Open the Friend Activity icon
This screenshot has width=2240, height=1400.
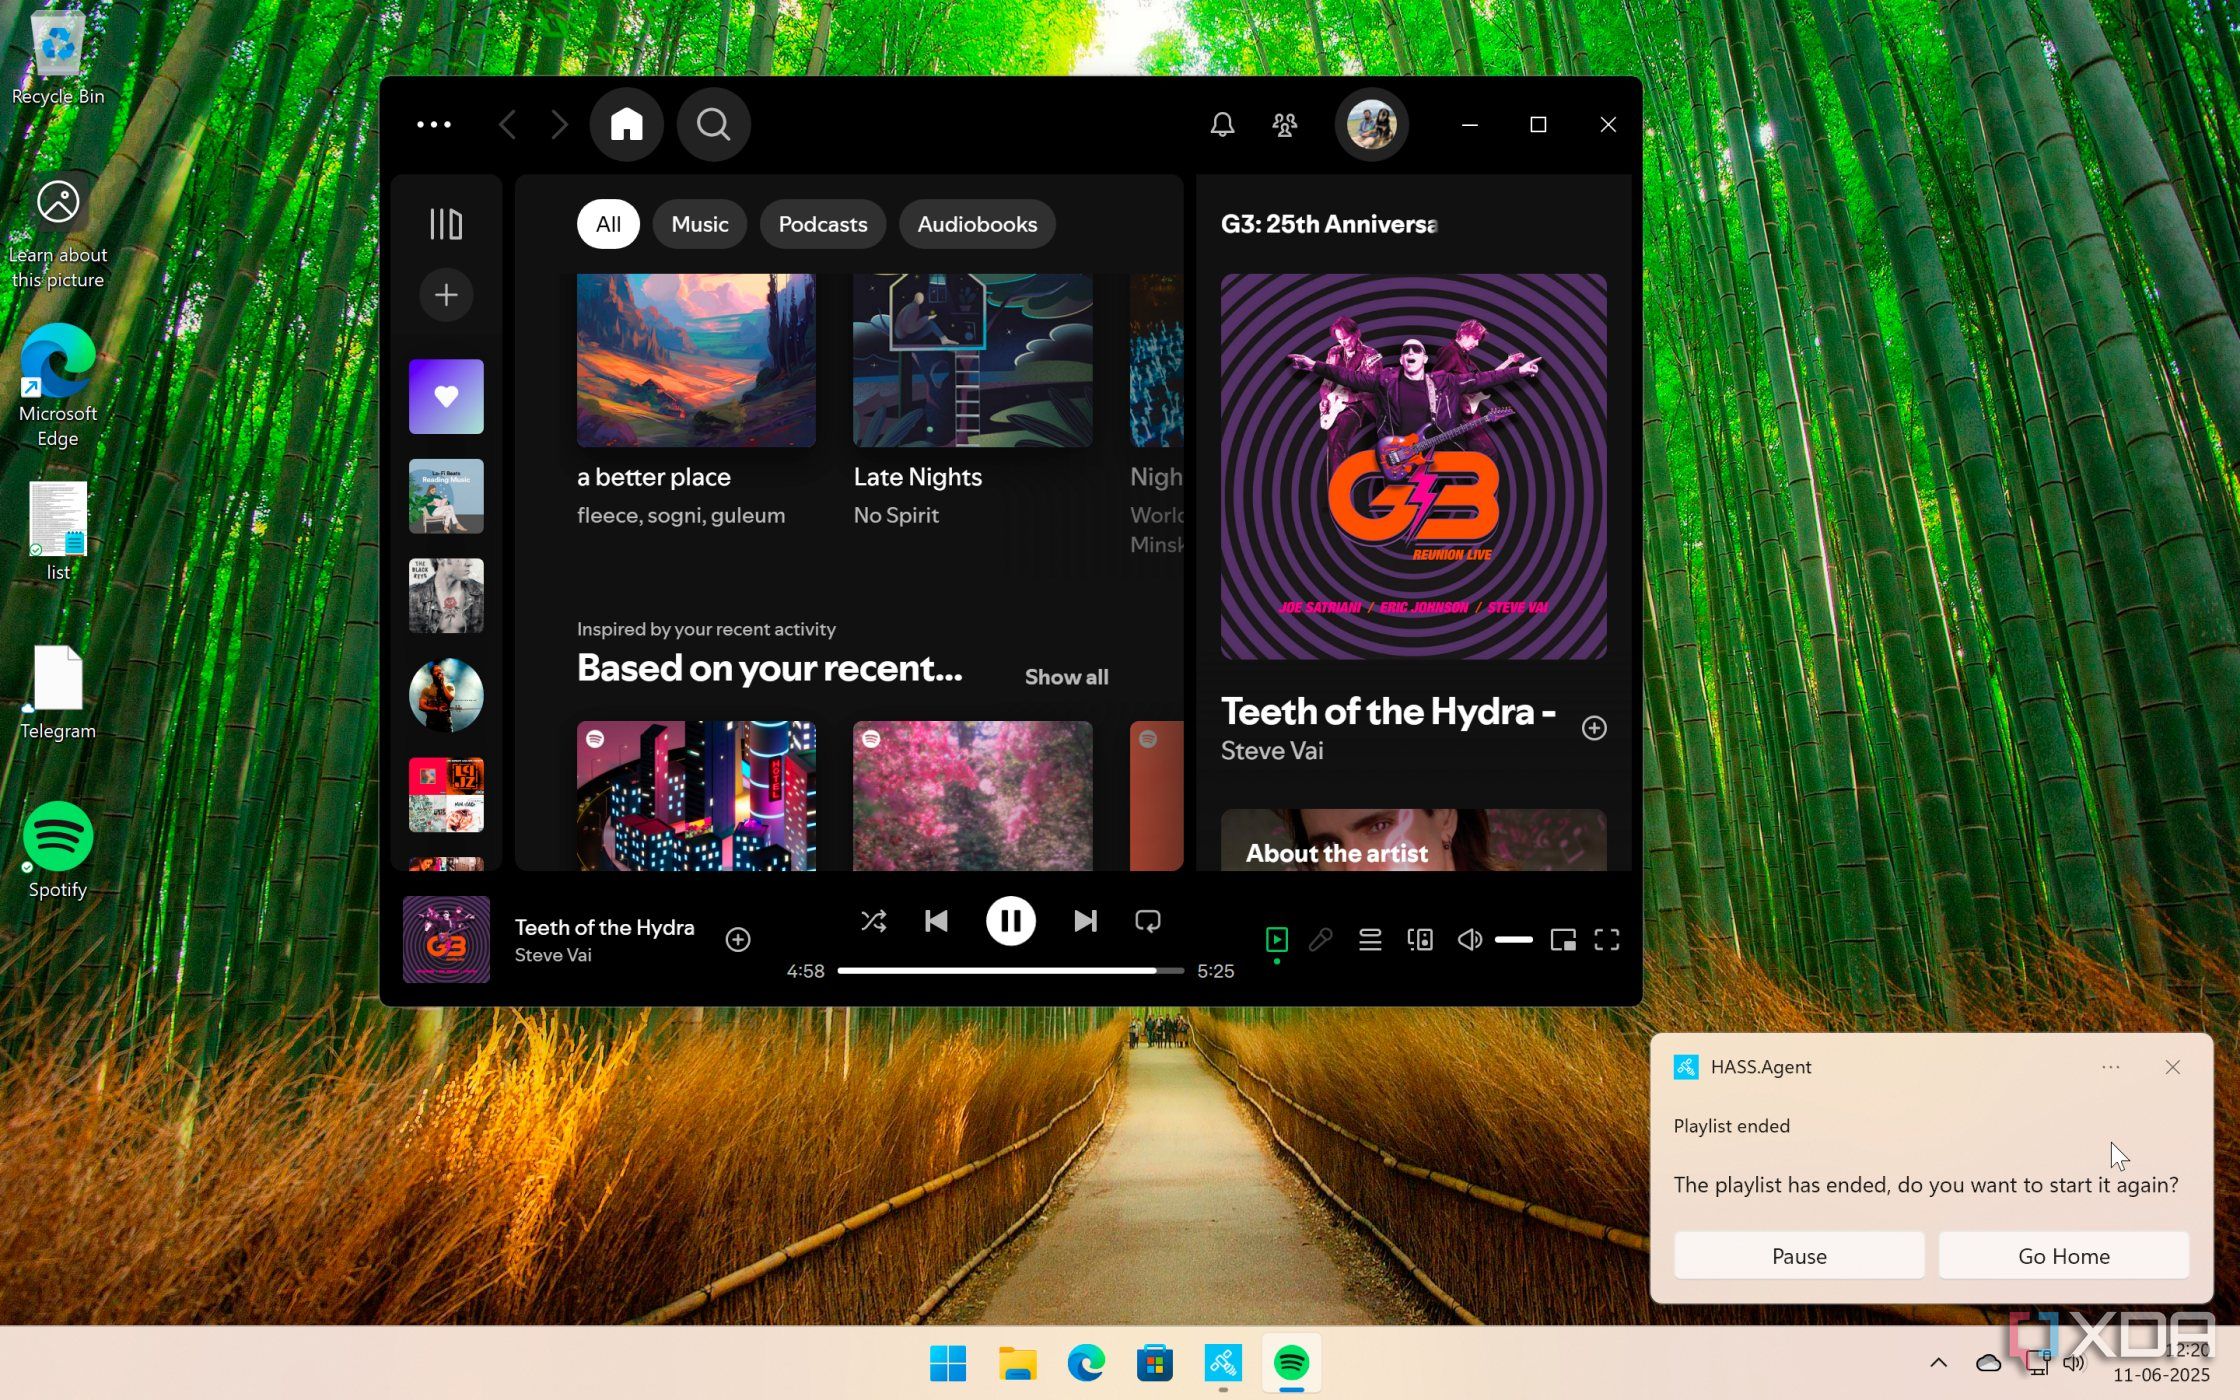pos(1284,125)
